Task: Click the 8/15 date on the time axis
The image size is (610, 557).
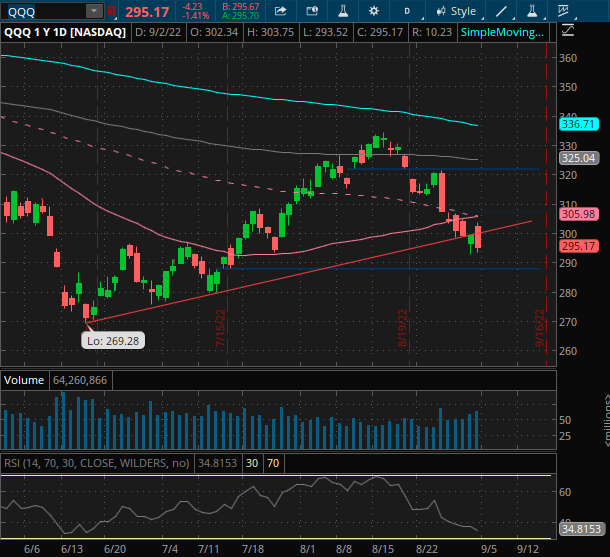Action: (383, 549)
